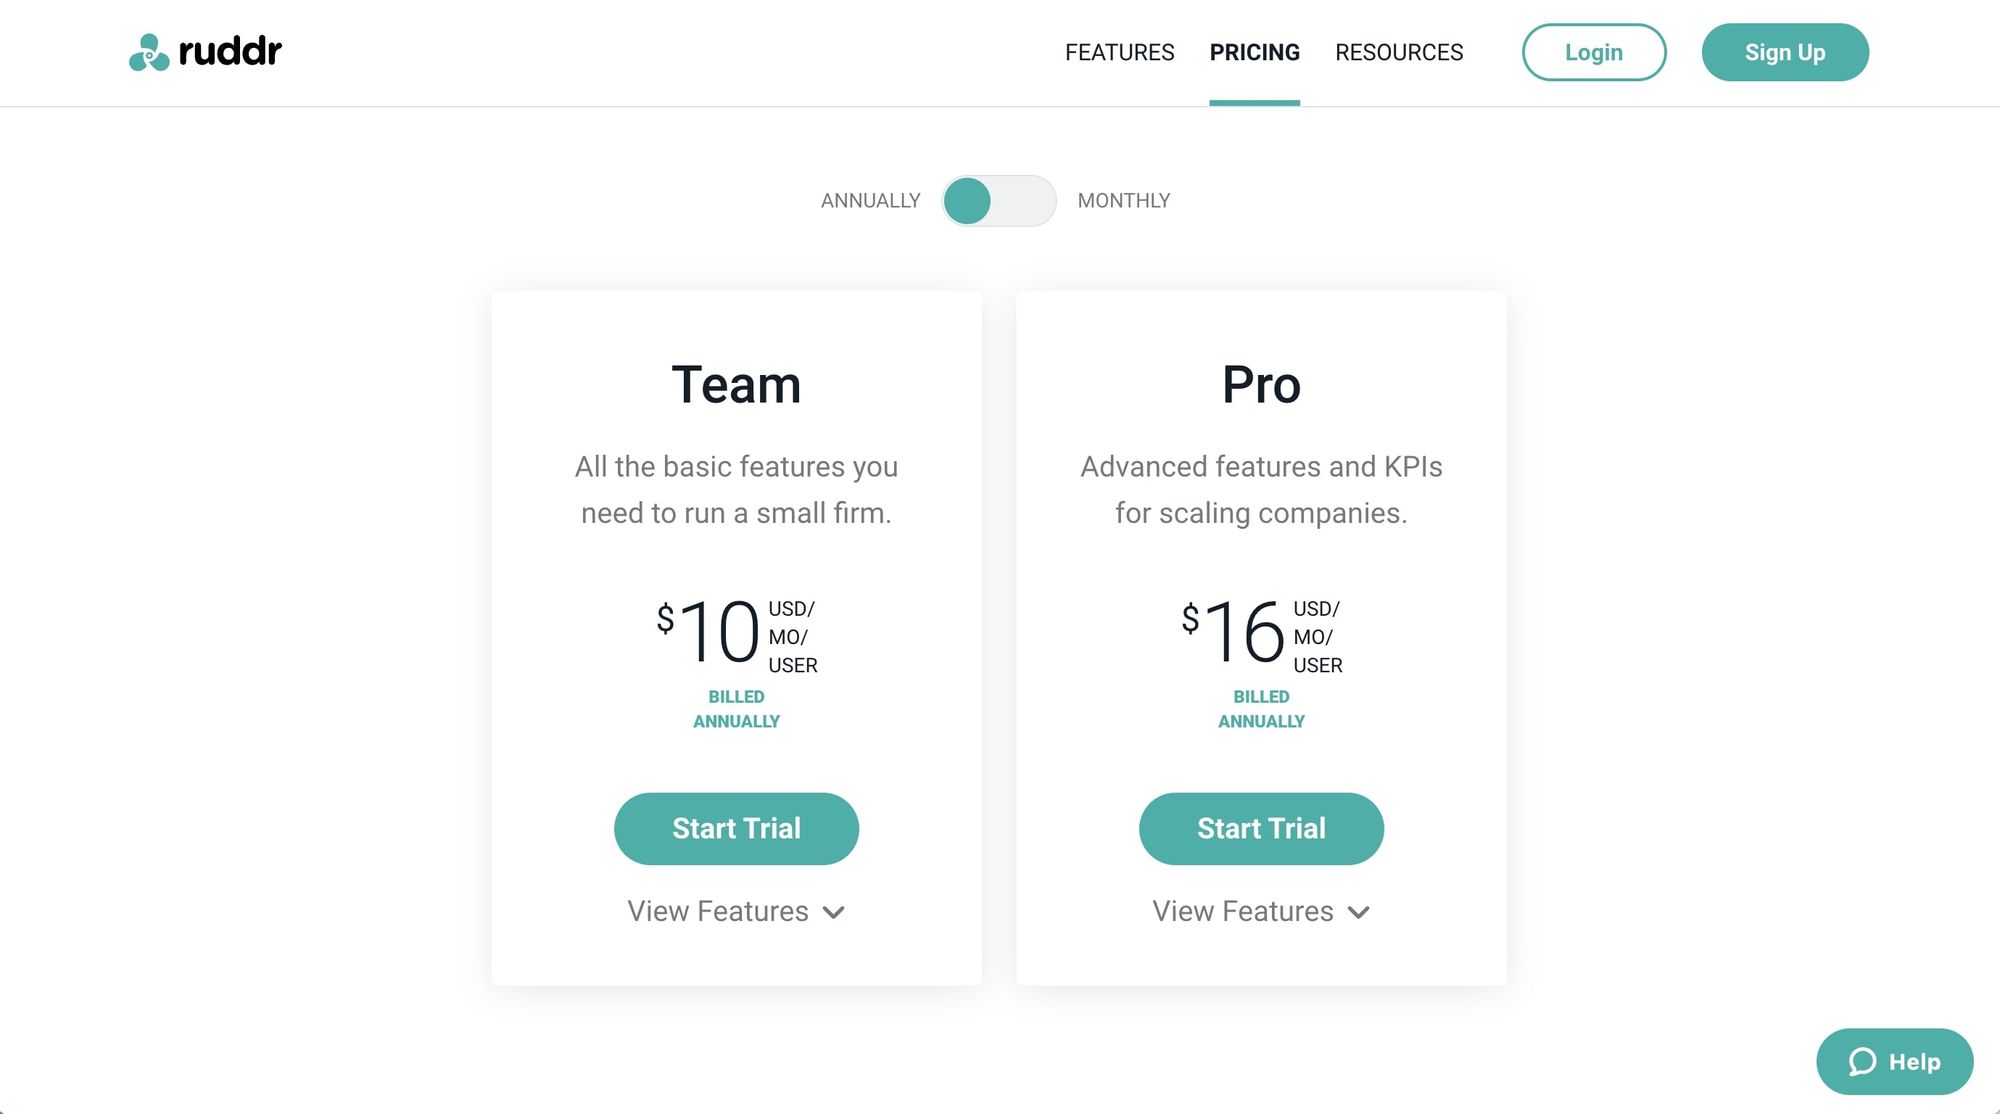
Task: Open the View Features dropdown for Team
Action: point(737,911)
